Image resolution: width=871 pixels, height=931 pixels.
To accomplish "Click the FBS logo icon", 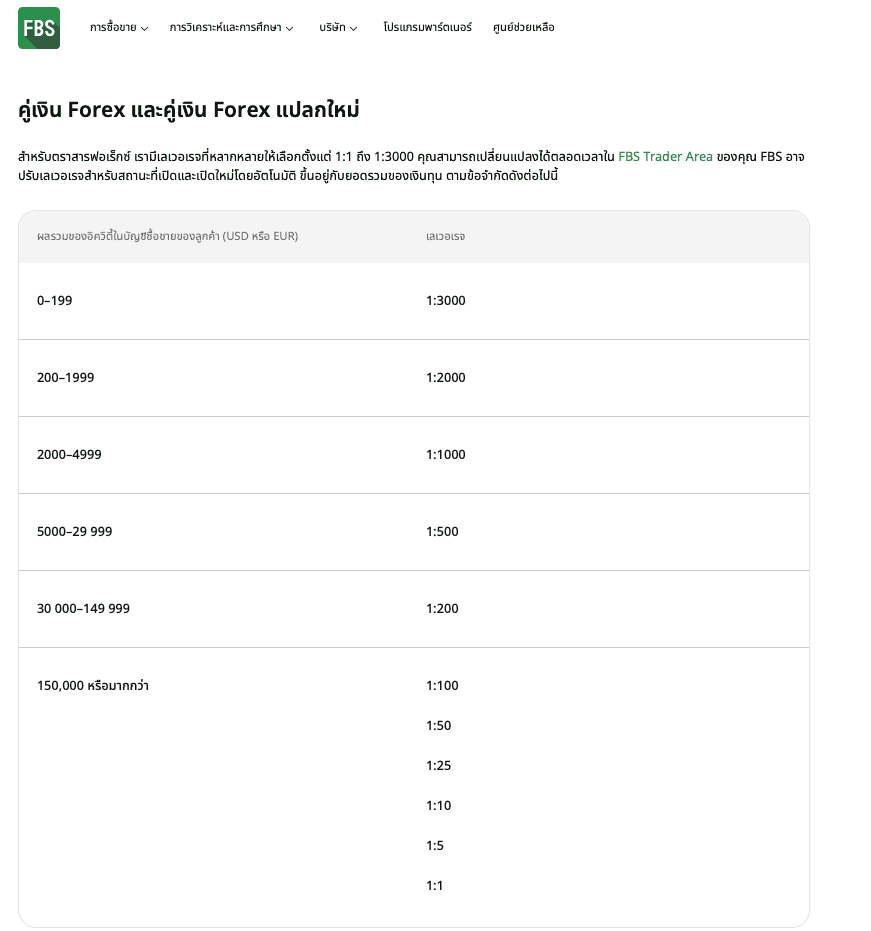I will click(x=38, y=28).
